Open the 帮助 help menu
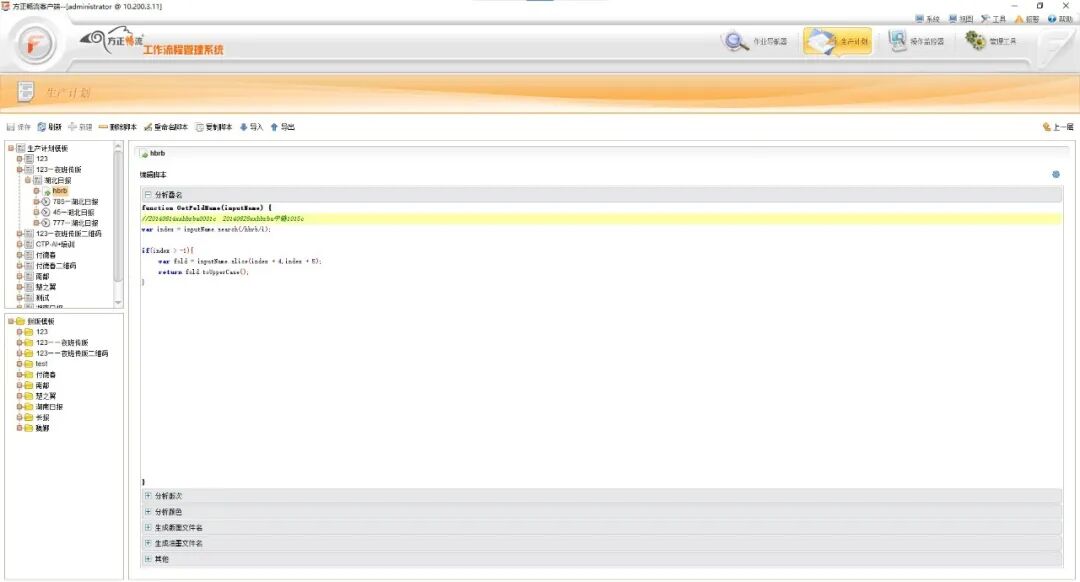The image size is (1080, 582). point(1059,19)
